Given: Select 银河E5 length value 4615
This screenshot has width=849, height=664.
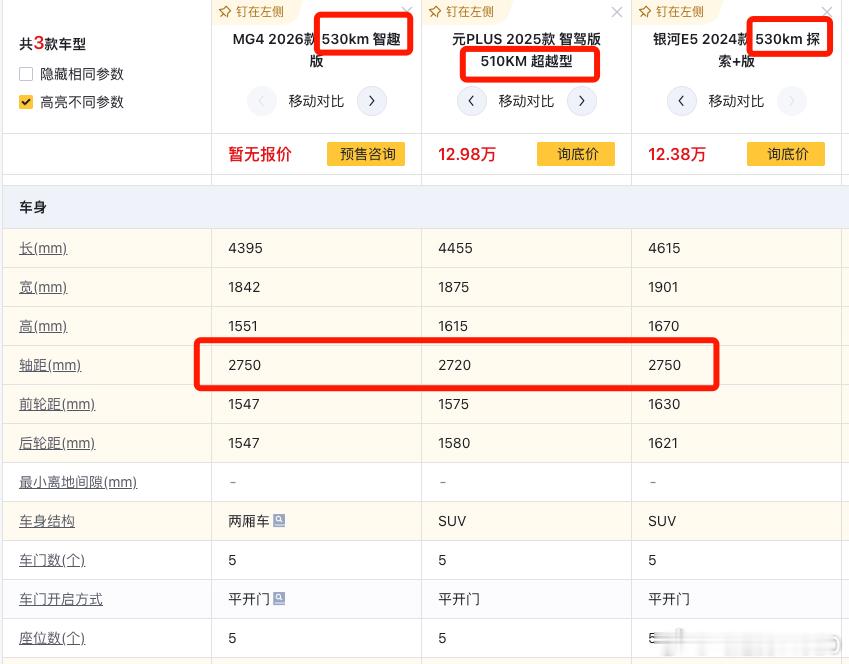Looking at the screenshot, I should tap(664, 249).
